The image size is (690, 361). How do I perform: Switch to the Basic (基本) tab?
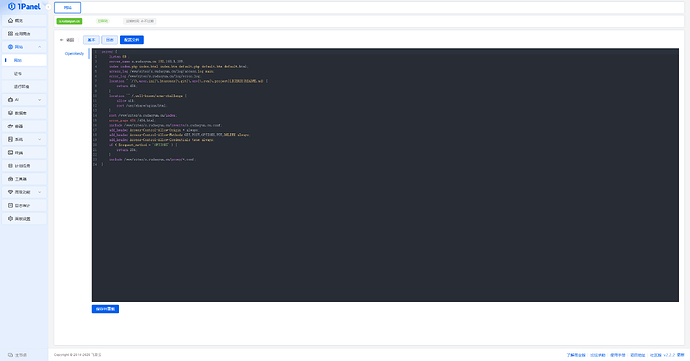[91, 40]
